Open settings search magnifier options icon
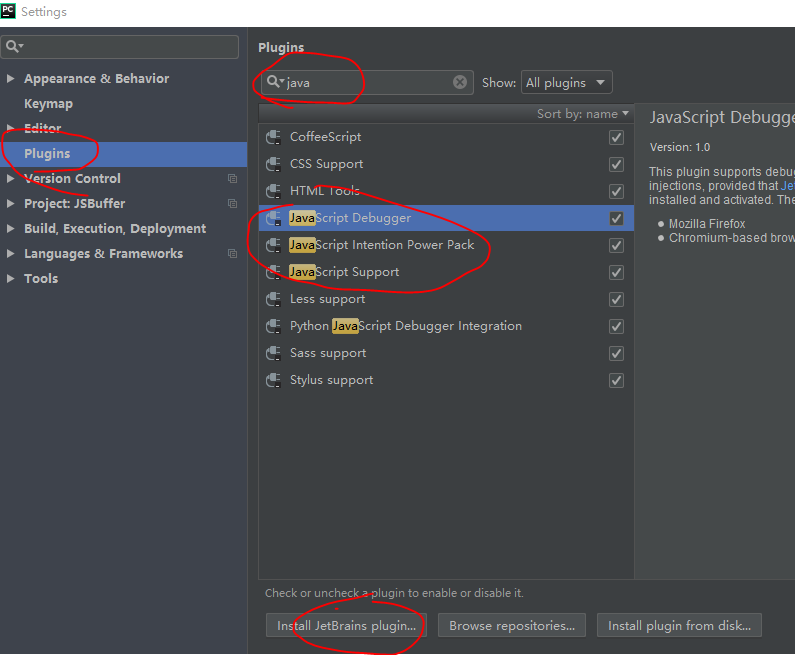Screen dimensions: 795x655 tap(15, 47)
